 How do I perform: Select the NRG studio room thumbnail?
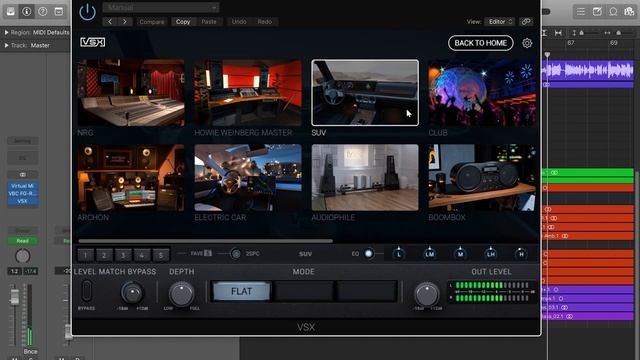131,93
